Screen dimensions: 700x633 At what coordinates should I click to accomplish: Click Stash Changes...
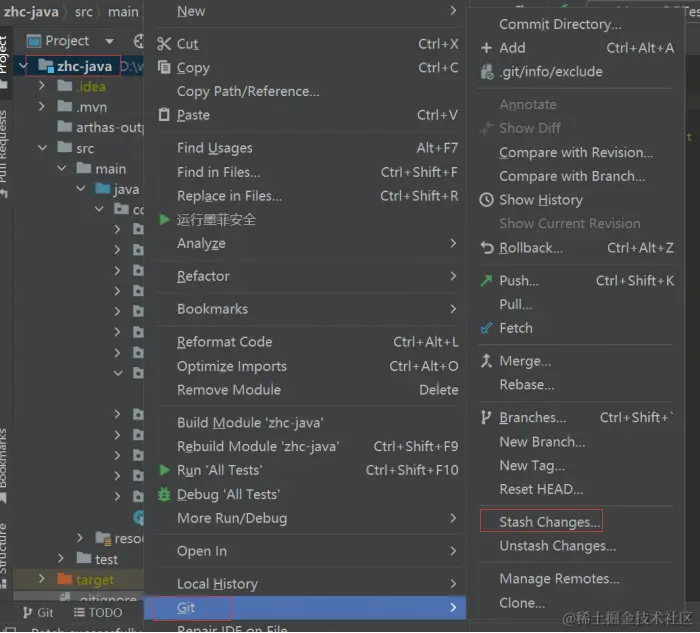click(x=576, y=521)
